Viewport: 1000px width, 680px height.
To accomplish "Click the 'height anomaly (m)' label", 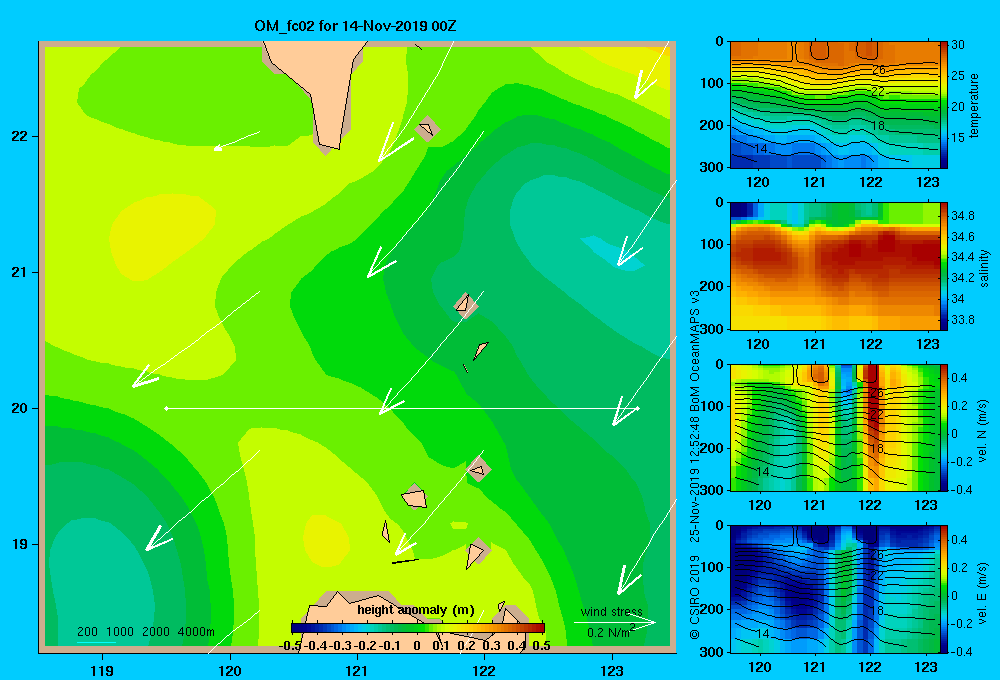I will (416, 610).
